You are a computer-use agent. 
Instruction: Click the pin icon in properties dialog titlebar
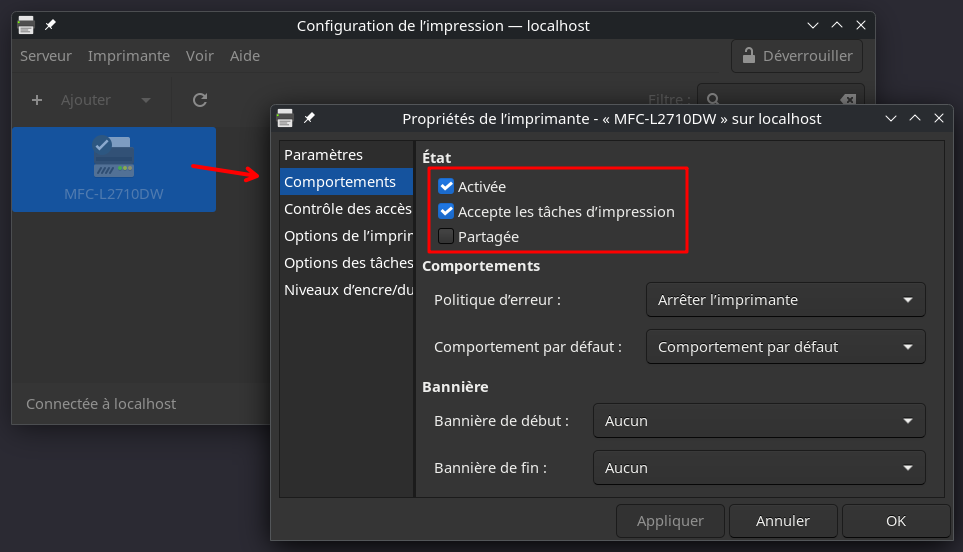(309, 118)
